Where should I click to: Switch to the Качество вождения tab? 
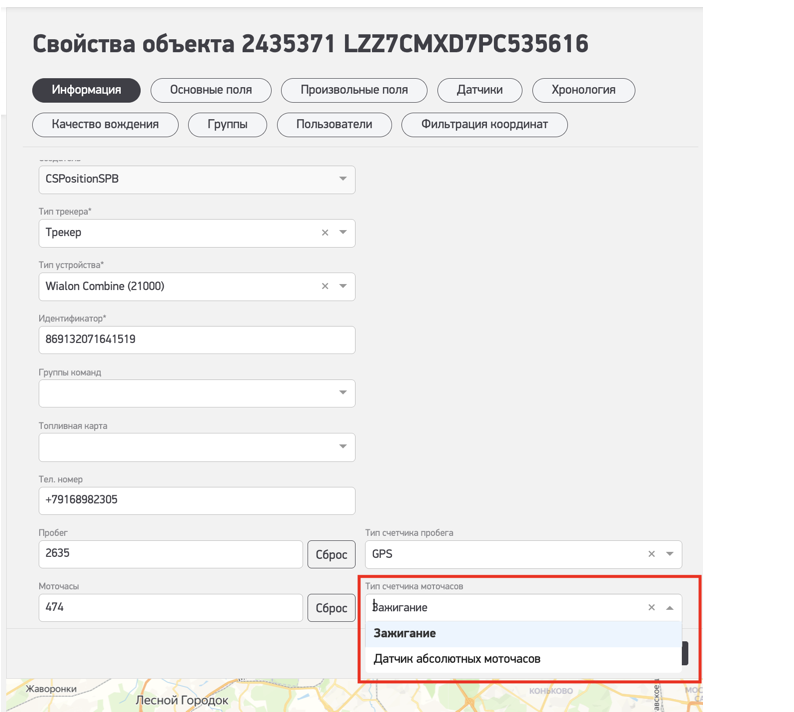click(x=105, y=125)
